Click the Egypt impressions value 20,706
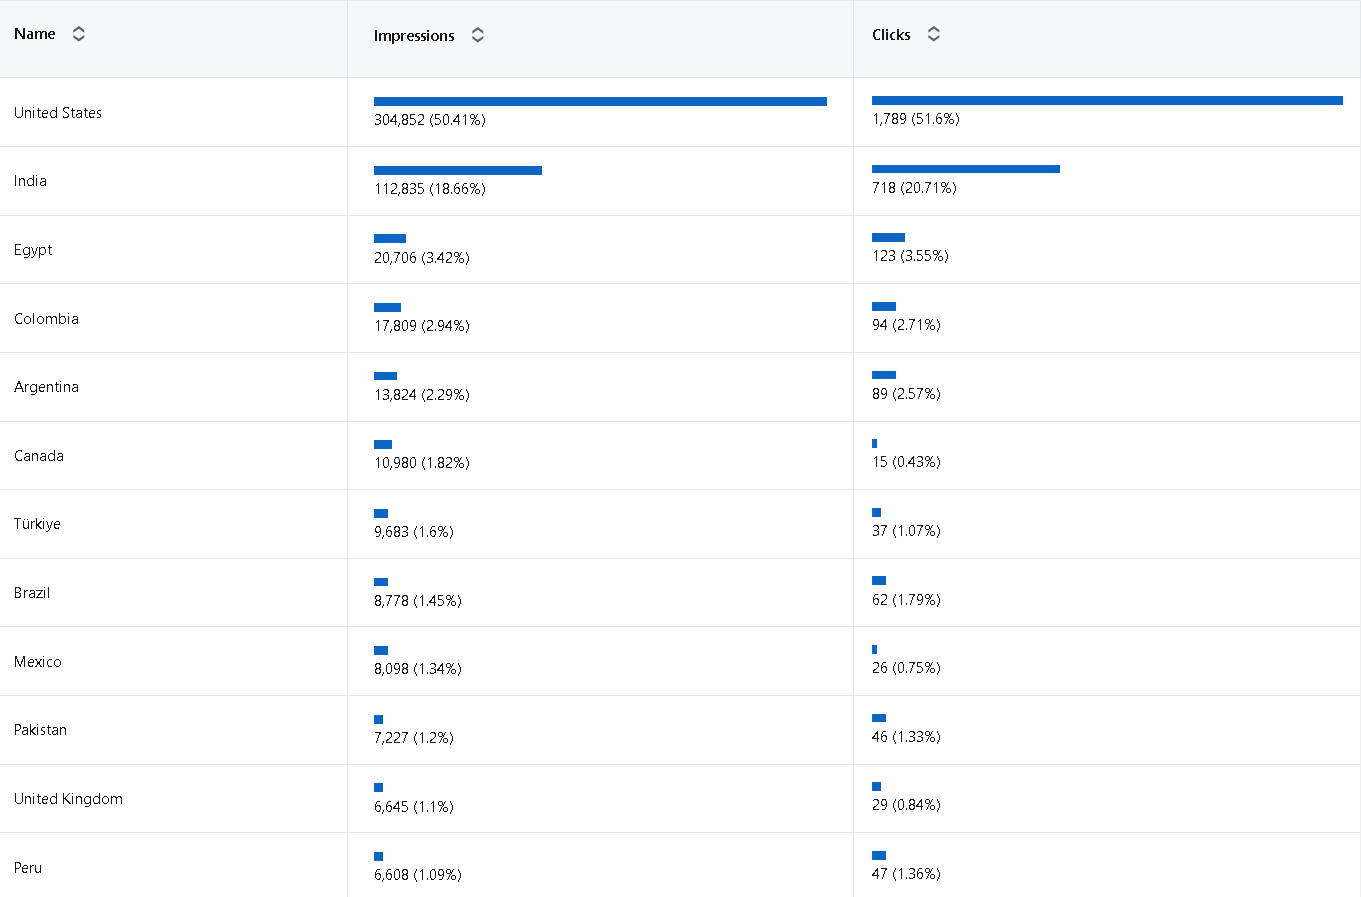The width and height of the screenshot is (1361, 897). click(x=395, y=258)
